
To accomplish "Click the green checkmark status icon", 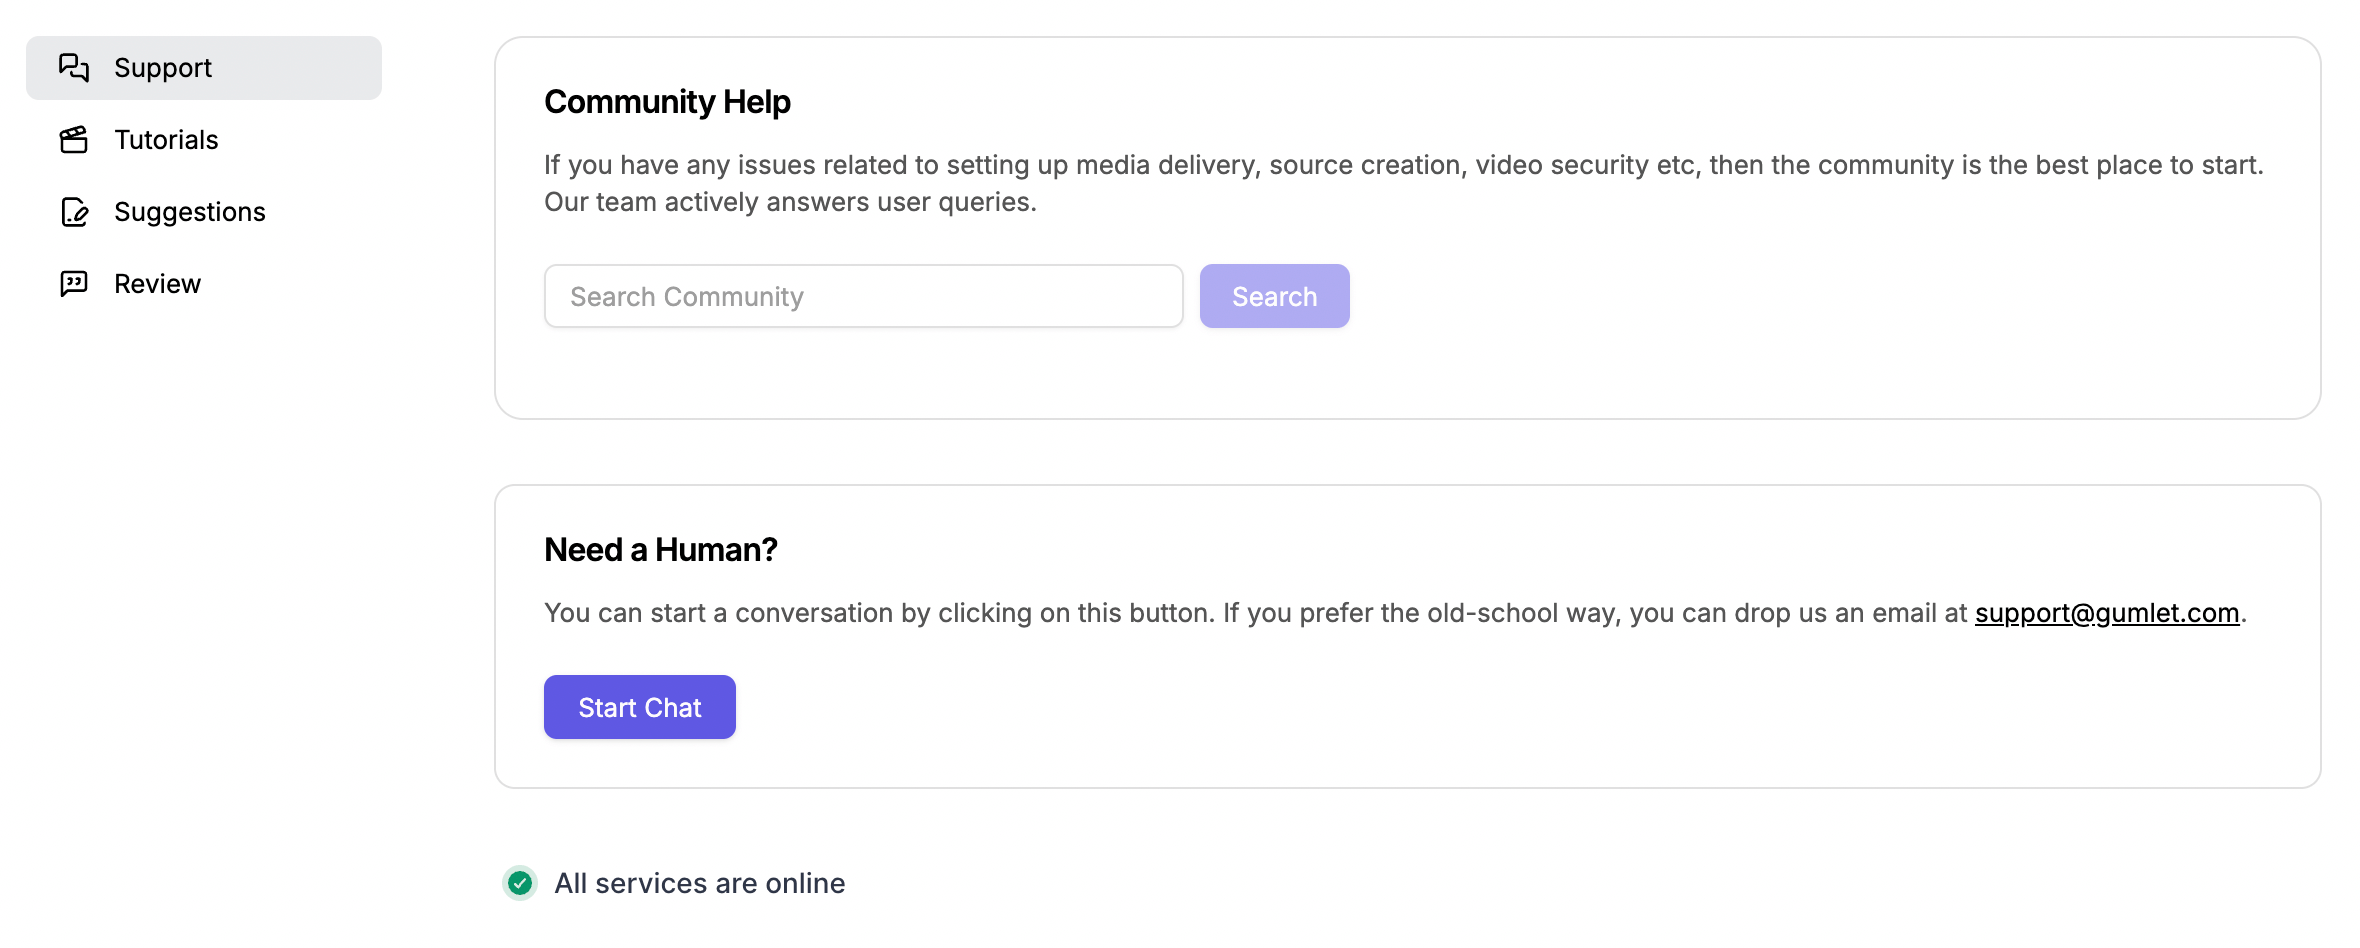I will (x=520, y=883).
